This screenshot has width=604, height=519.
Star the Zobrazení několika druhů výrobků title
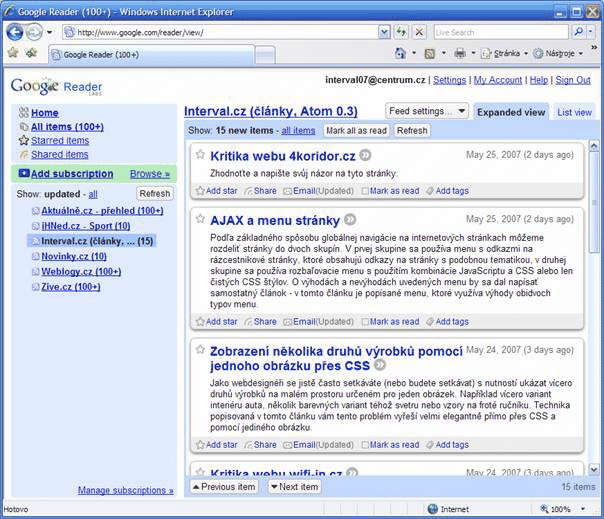[x=200, y=349]
